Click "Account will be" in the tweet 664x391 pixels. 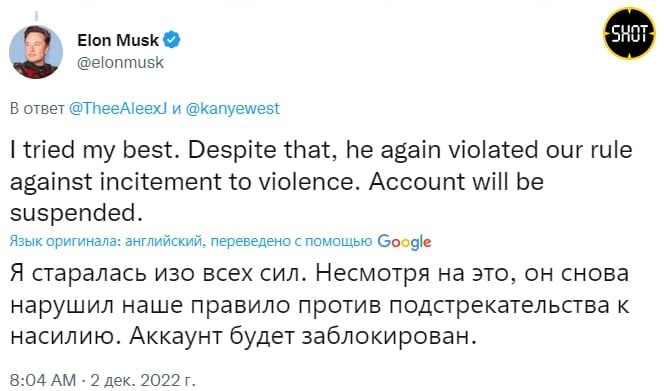pyautogui.click(x=456, y=182)
